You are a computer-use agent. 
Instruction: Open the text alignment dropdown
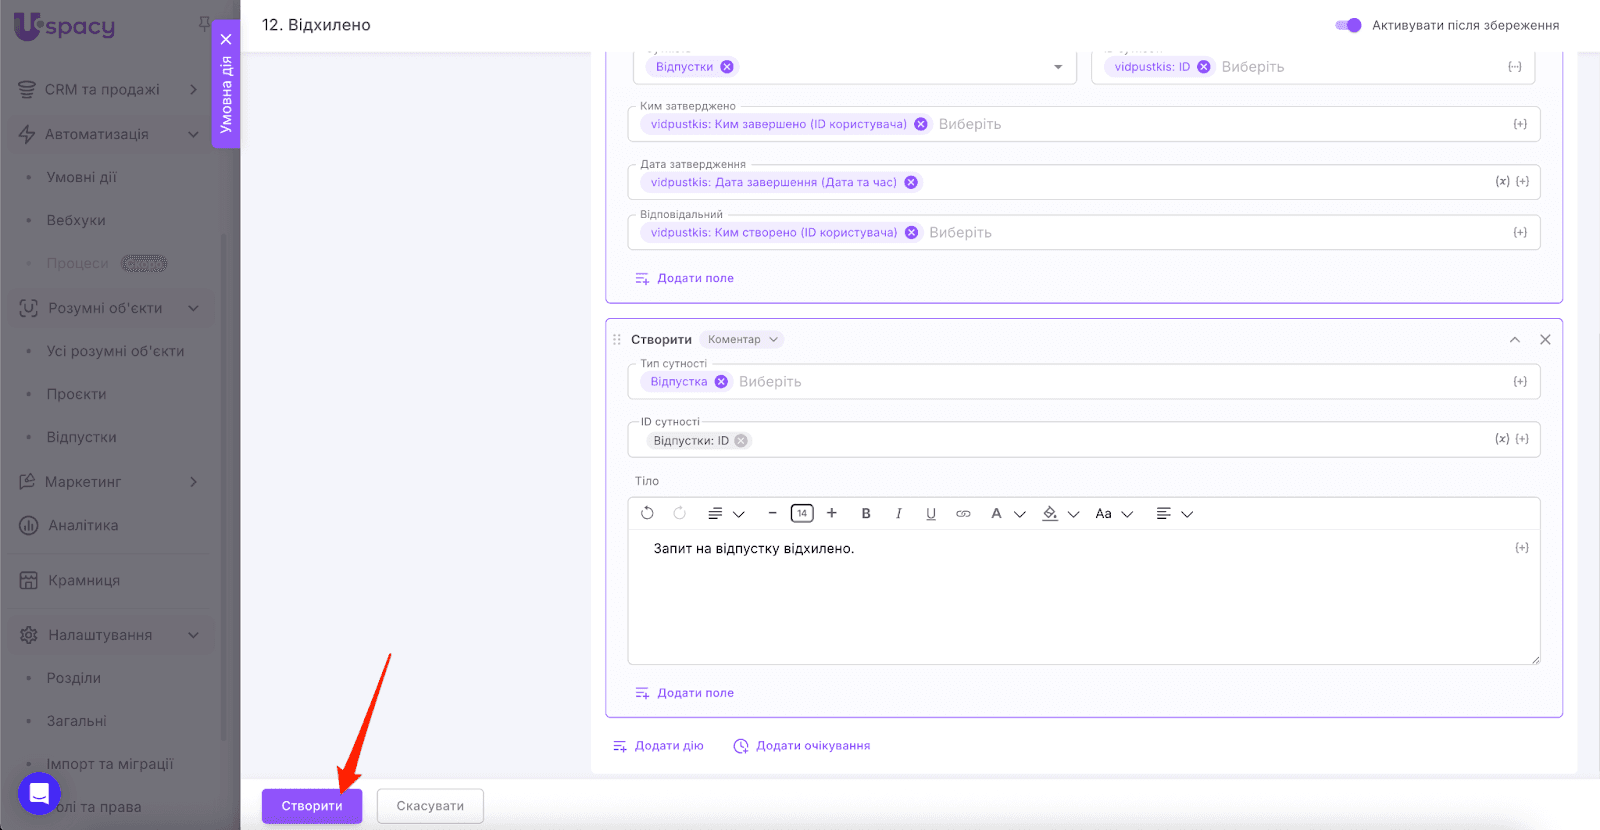coord(1175,513)
